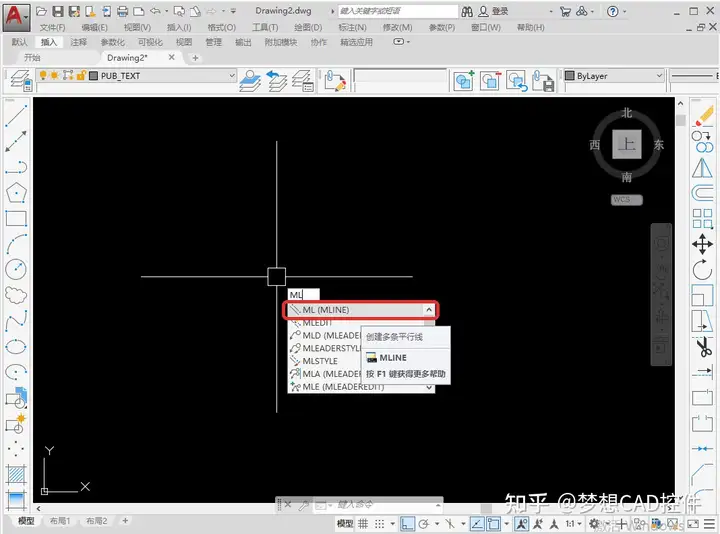The height and width of the screenshot is (534, 720).
Task: Click the Search binoculars icon
Action: coord(467,11)
